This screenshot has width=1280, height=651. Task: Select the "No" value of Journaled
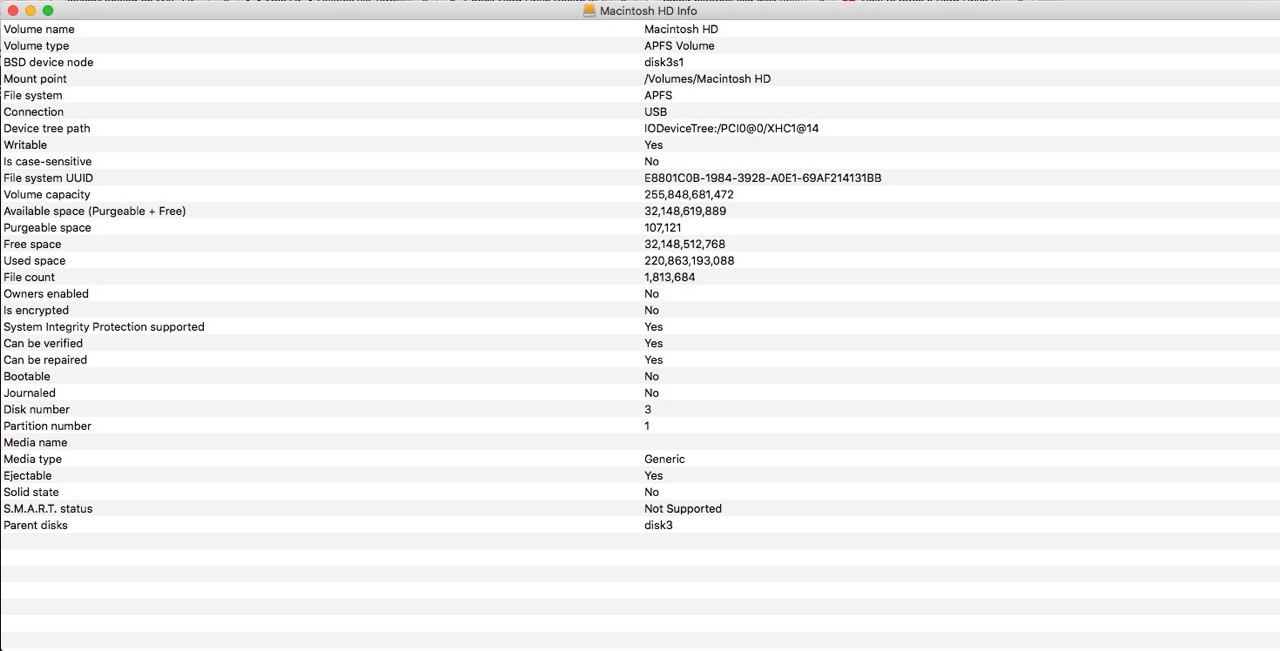(x=651, y=393)
